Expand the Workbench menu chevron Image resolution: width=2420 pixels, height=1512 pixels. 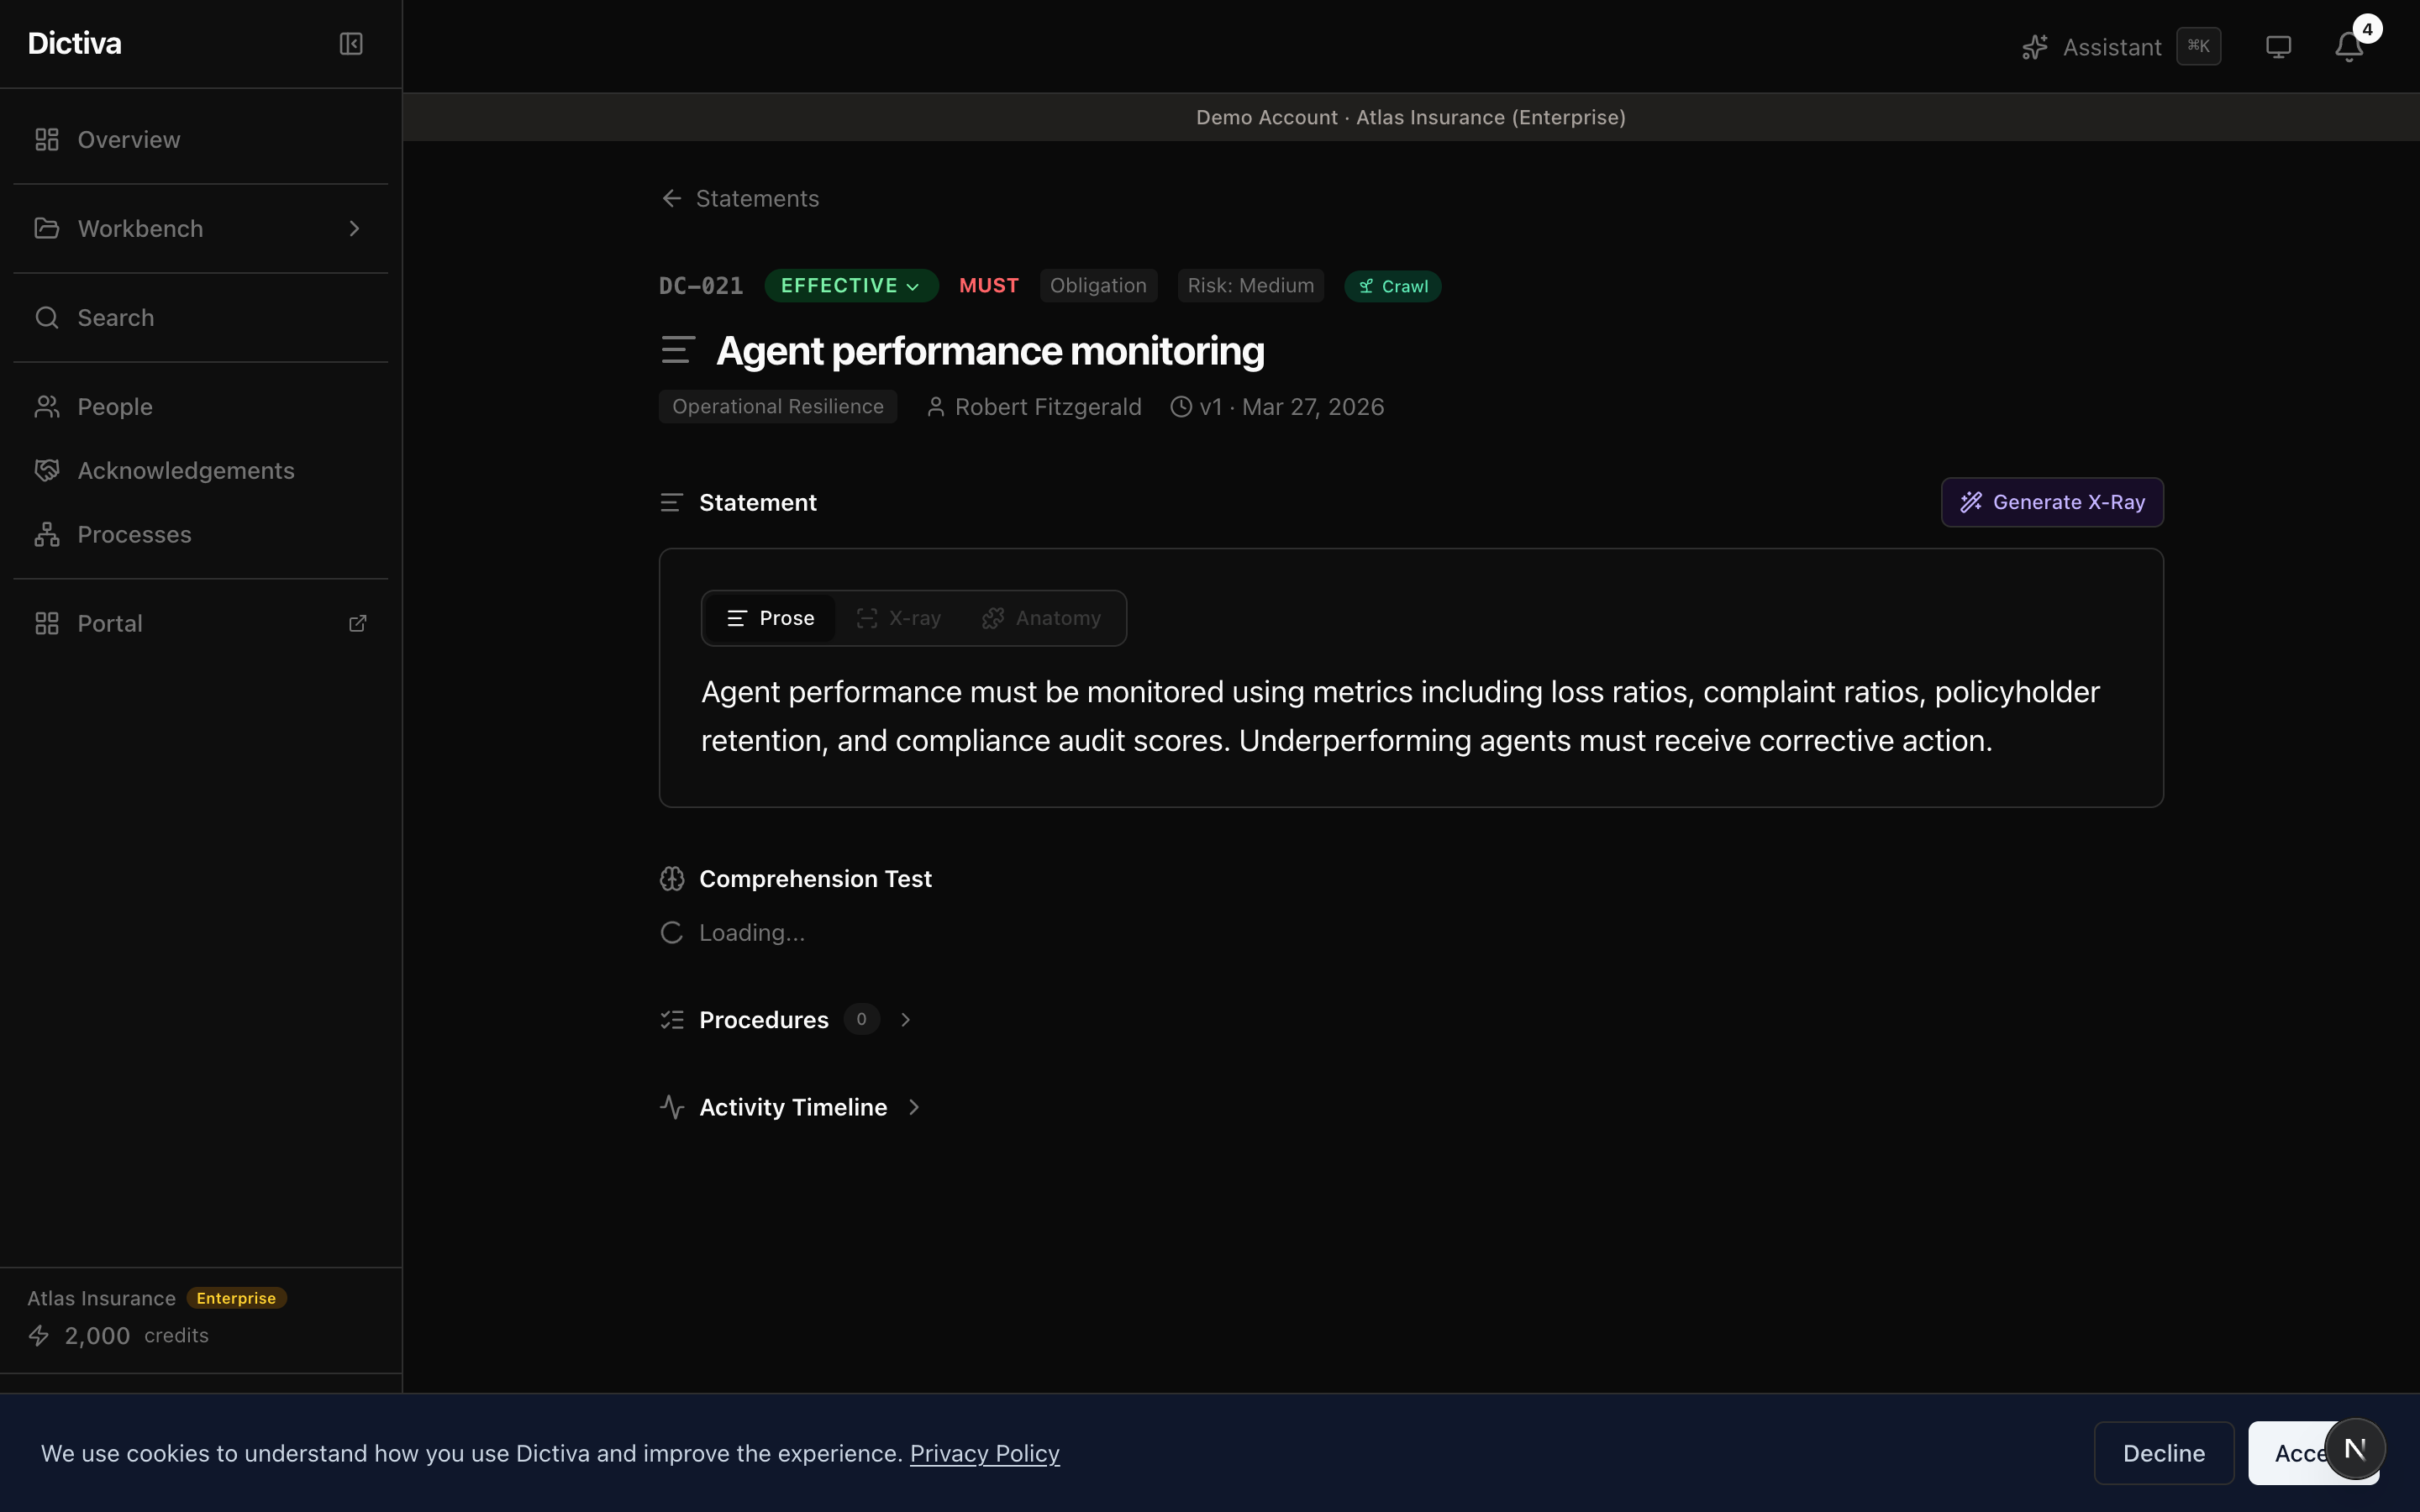354,229
